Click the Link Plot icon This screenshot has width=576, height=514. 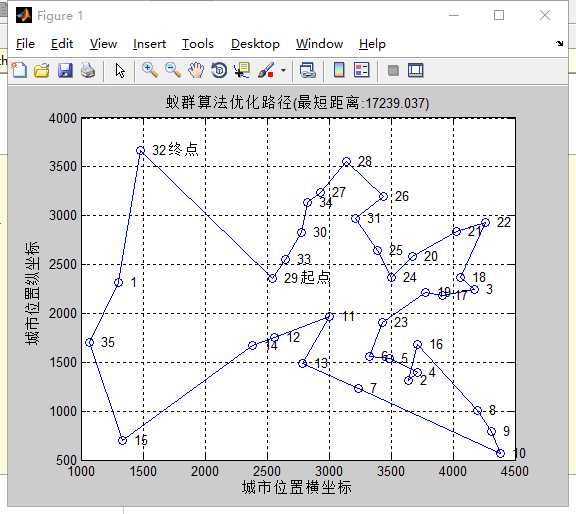[x=307, y=70]
